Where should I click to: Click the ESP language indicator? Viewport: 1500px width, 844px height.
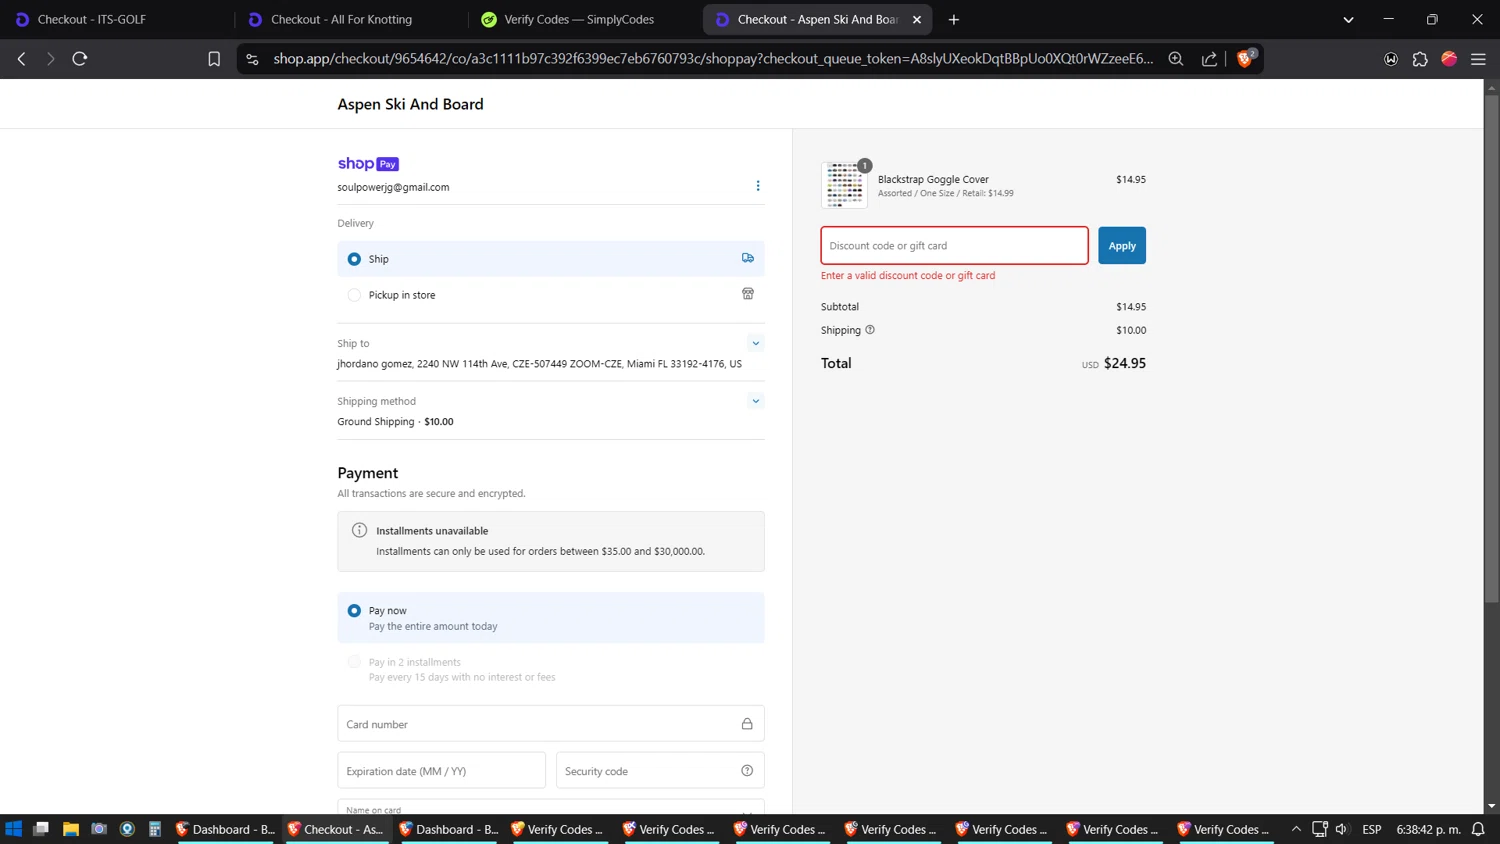(1372, 829)
